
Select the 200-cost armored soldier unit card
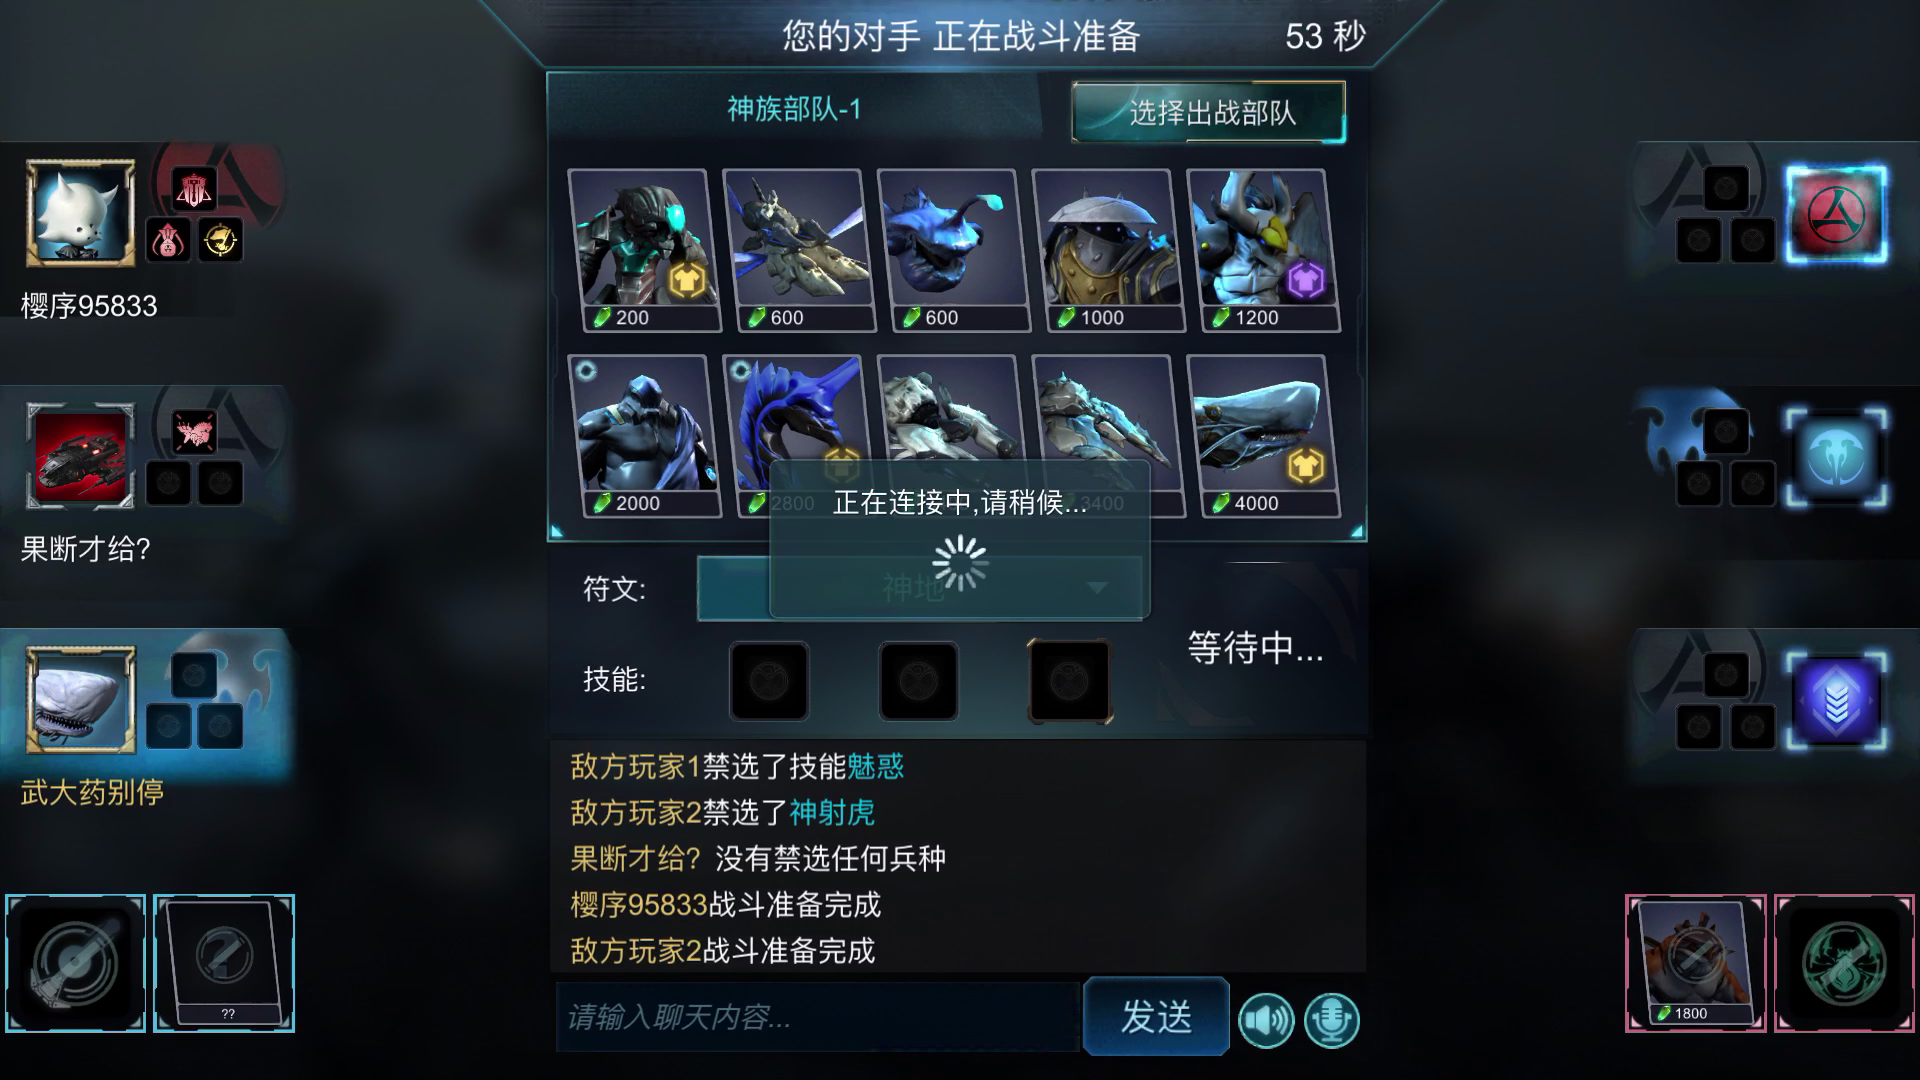coord(644,250)
